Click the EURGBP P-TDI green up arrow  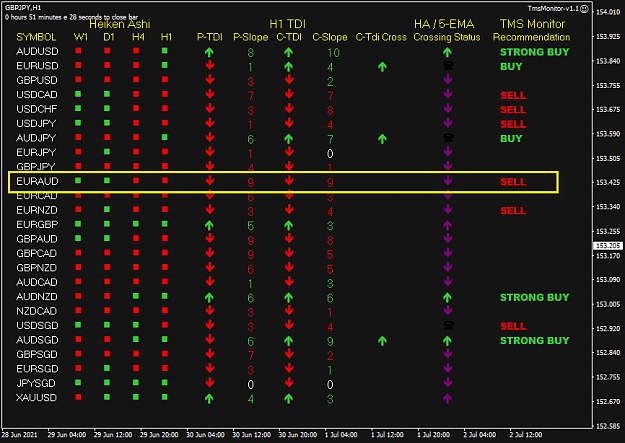(209, 225)
